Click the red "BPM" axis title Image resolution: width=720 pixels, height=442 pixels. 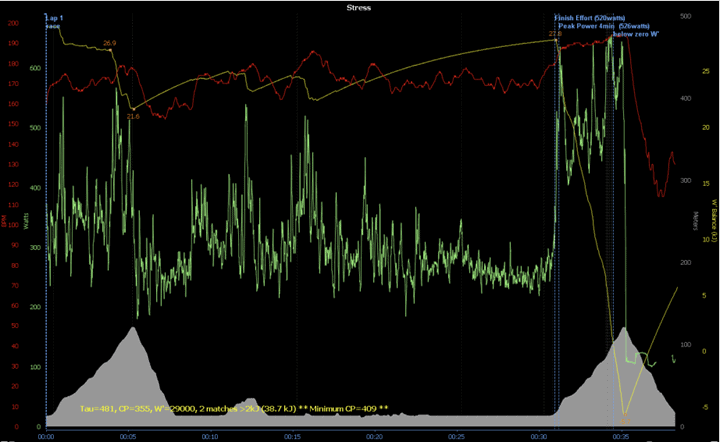(4, 221)
